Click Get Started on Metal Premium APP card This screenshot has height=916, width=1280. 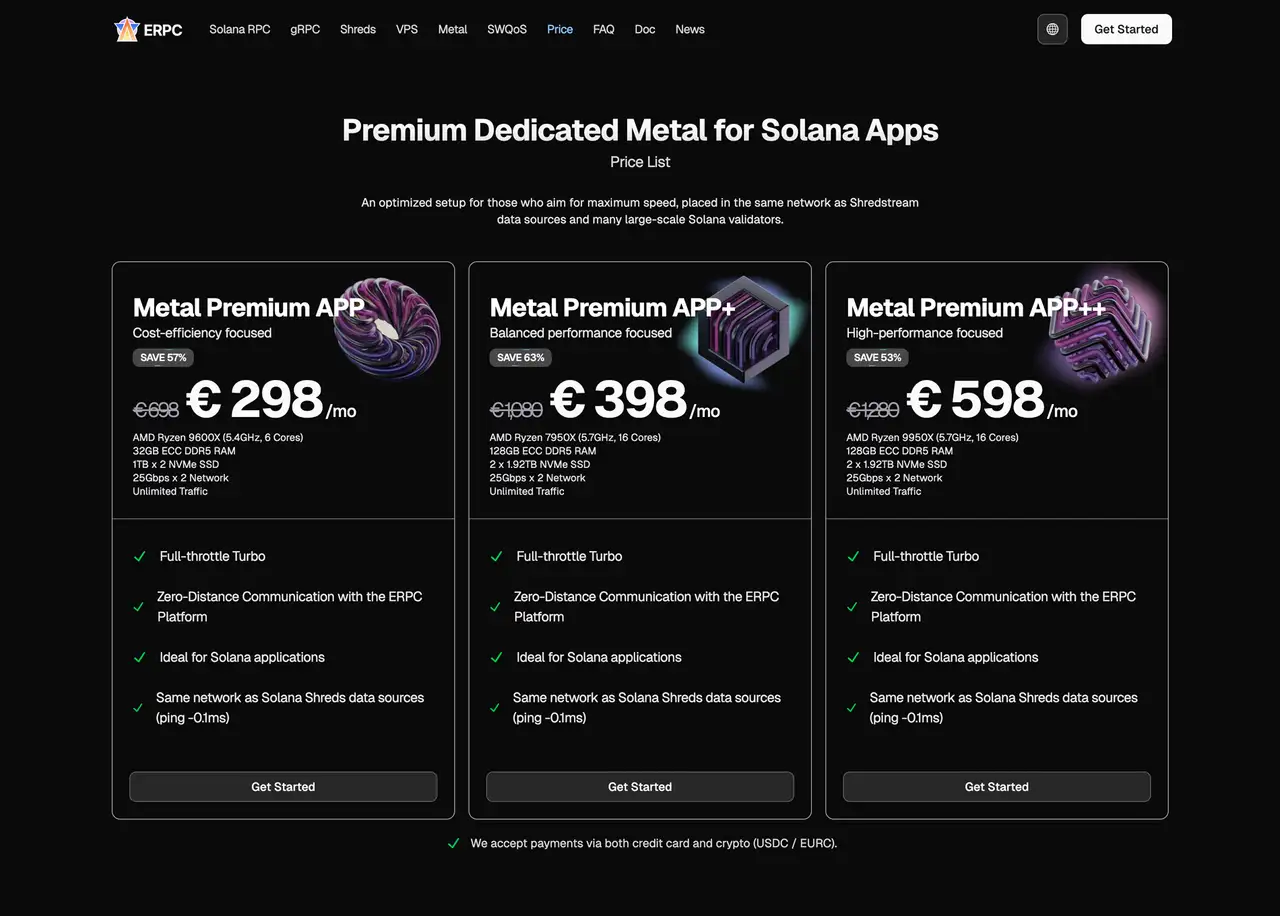[283, 787]
